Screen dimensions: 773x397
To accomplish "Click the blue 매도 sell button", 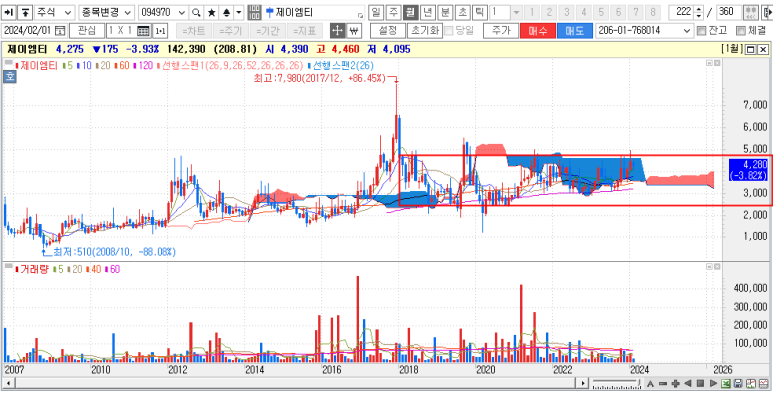I will (575, 31).
